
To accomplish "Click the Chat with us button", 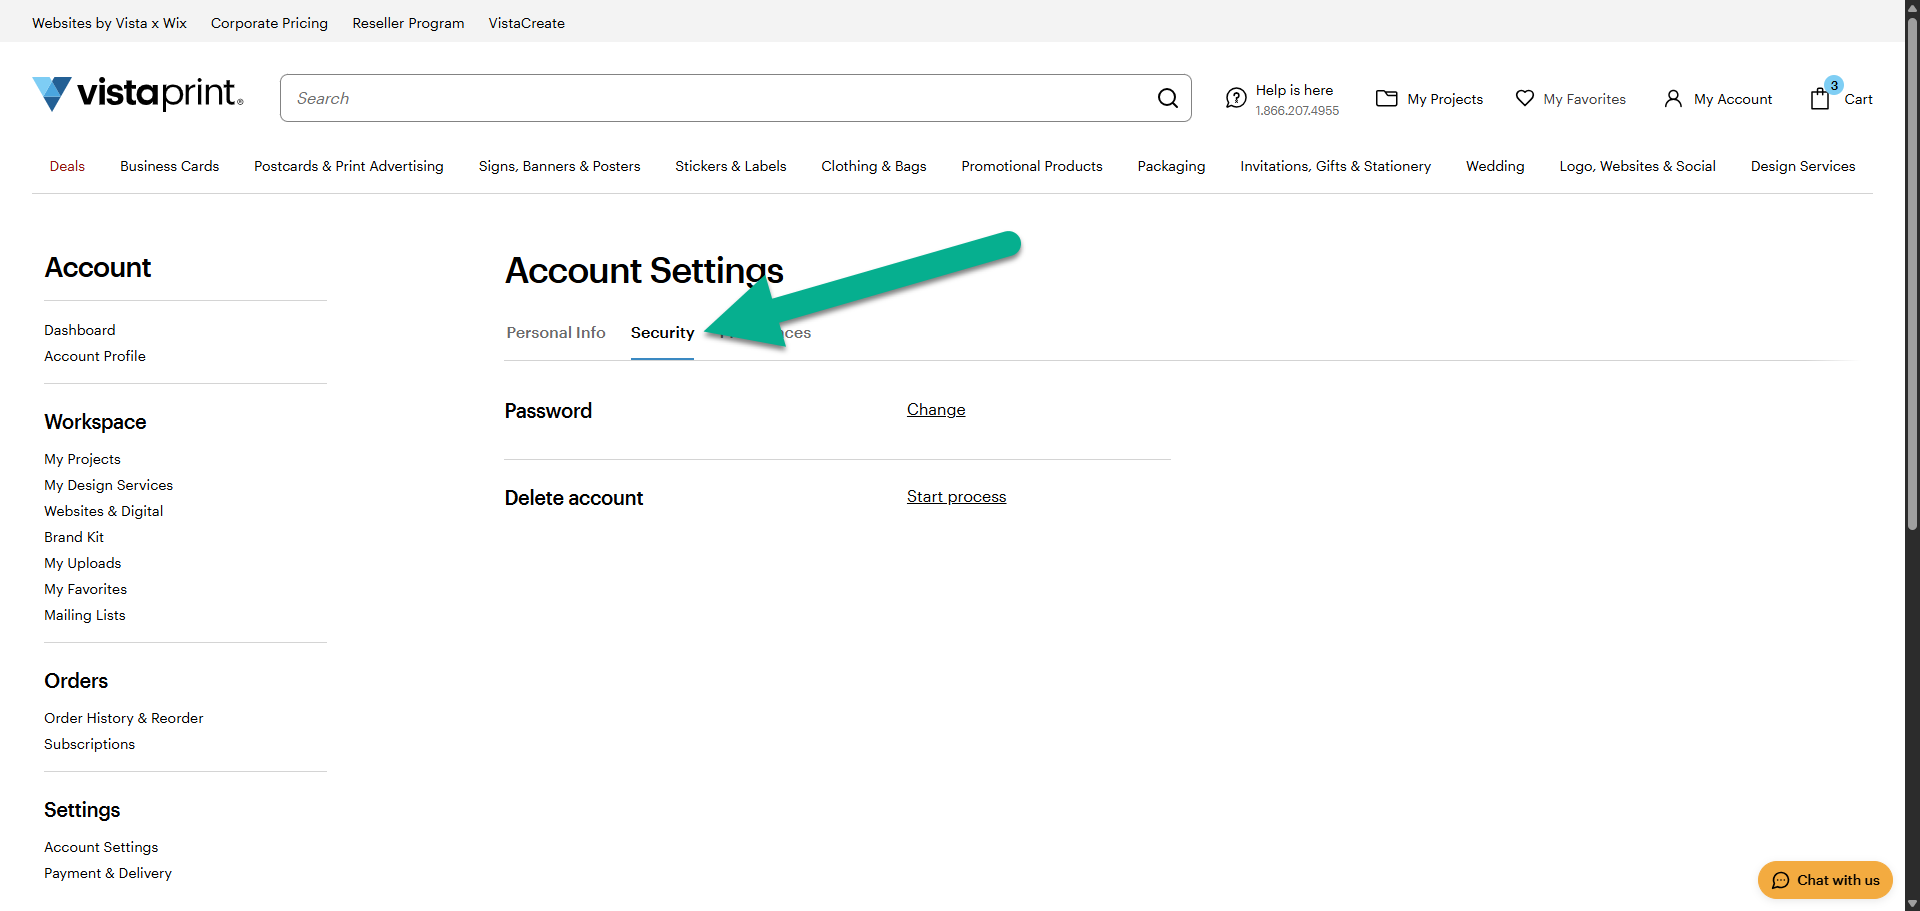I will point(1825,880).
